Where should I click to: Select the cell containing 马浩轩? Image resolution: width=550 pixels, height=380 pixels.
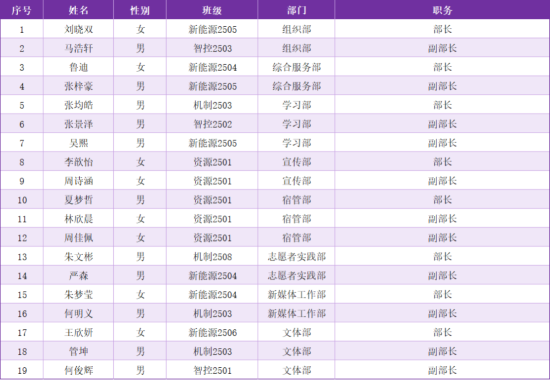click(x=79, y=48)
